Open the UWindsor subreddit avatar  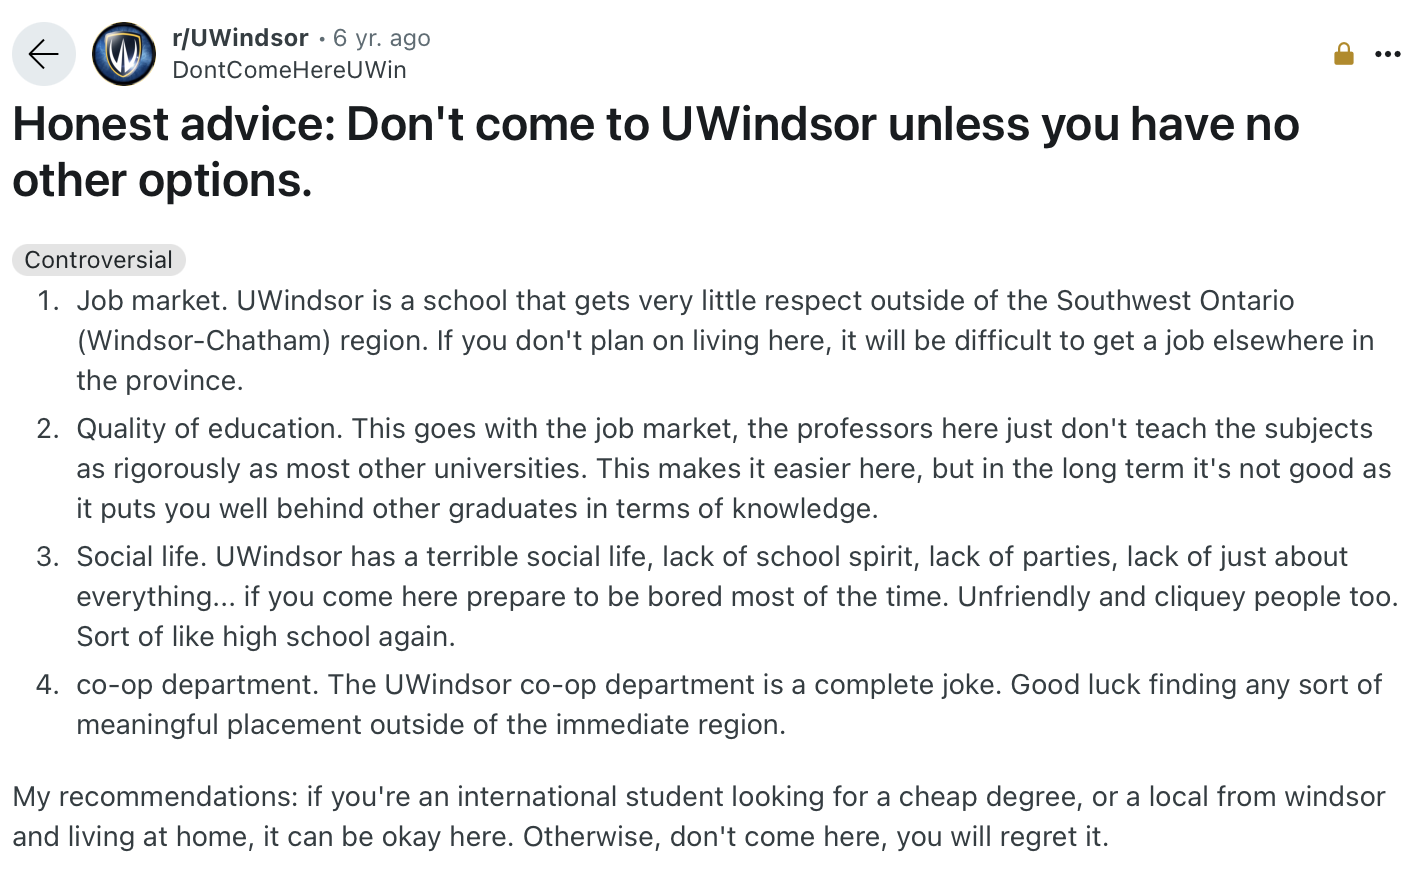[x=124, y=54]
